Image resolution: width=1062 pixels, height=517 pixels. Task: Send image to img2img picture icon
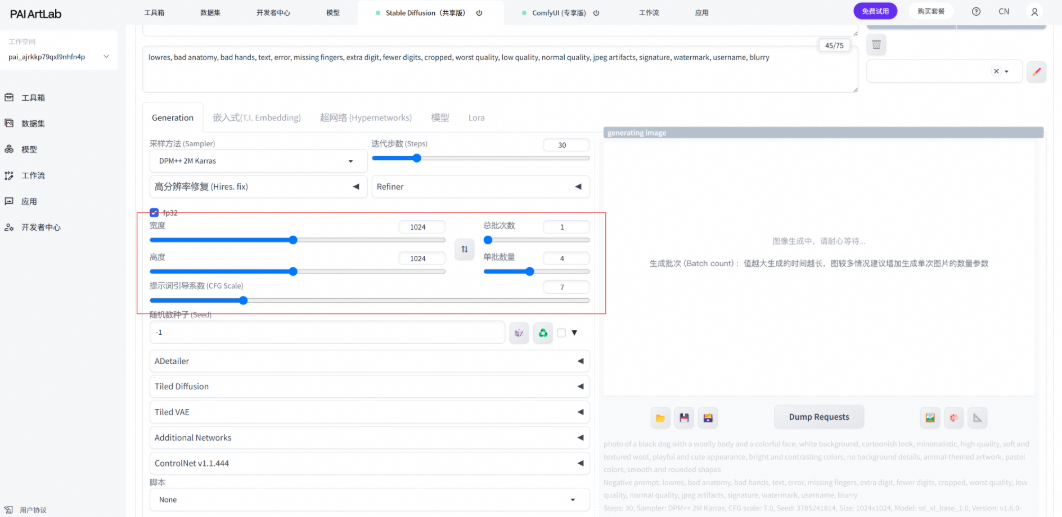(x=930, y=417)
